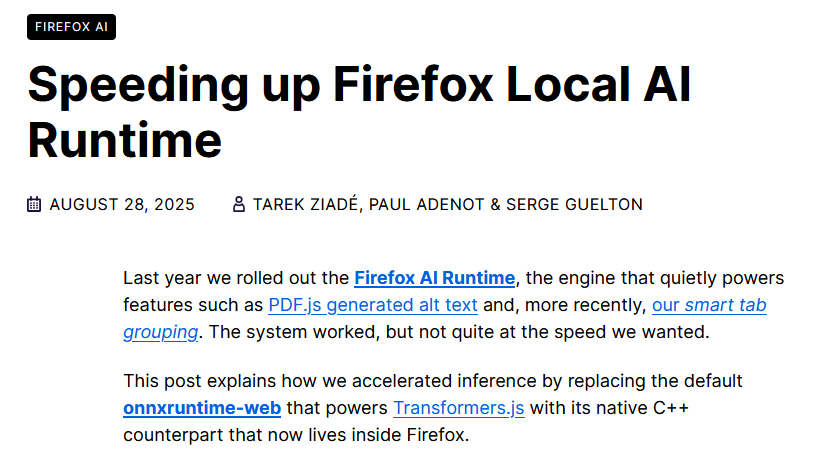This screenshot has height=469, width=818.
Task: Click the August 28, 2025 publish date
Action: (x=122, y=205)
